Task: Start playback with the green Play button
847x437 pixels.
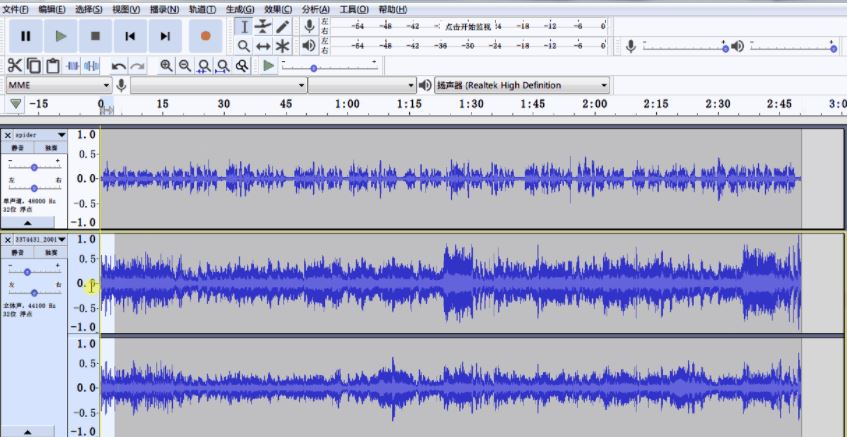Action: 60,36
